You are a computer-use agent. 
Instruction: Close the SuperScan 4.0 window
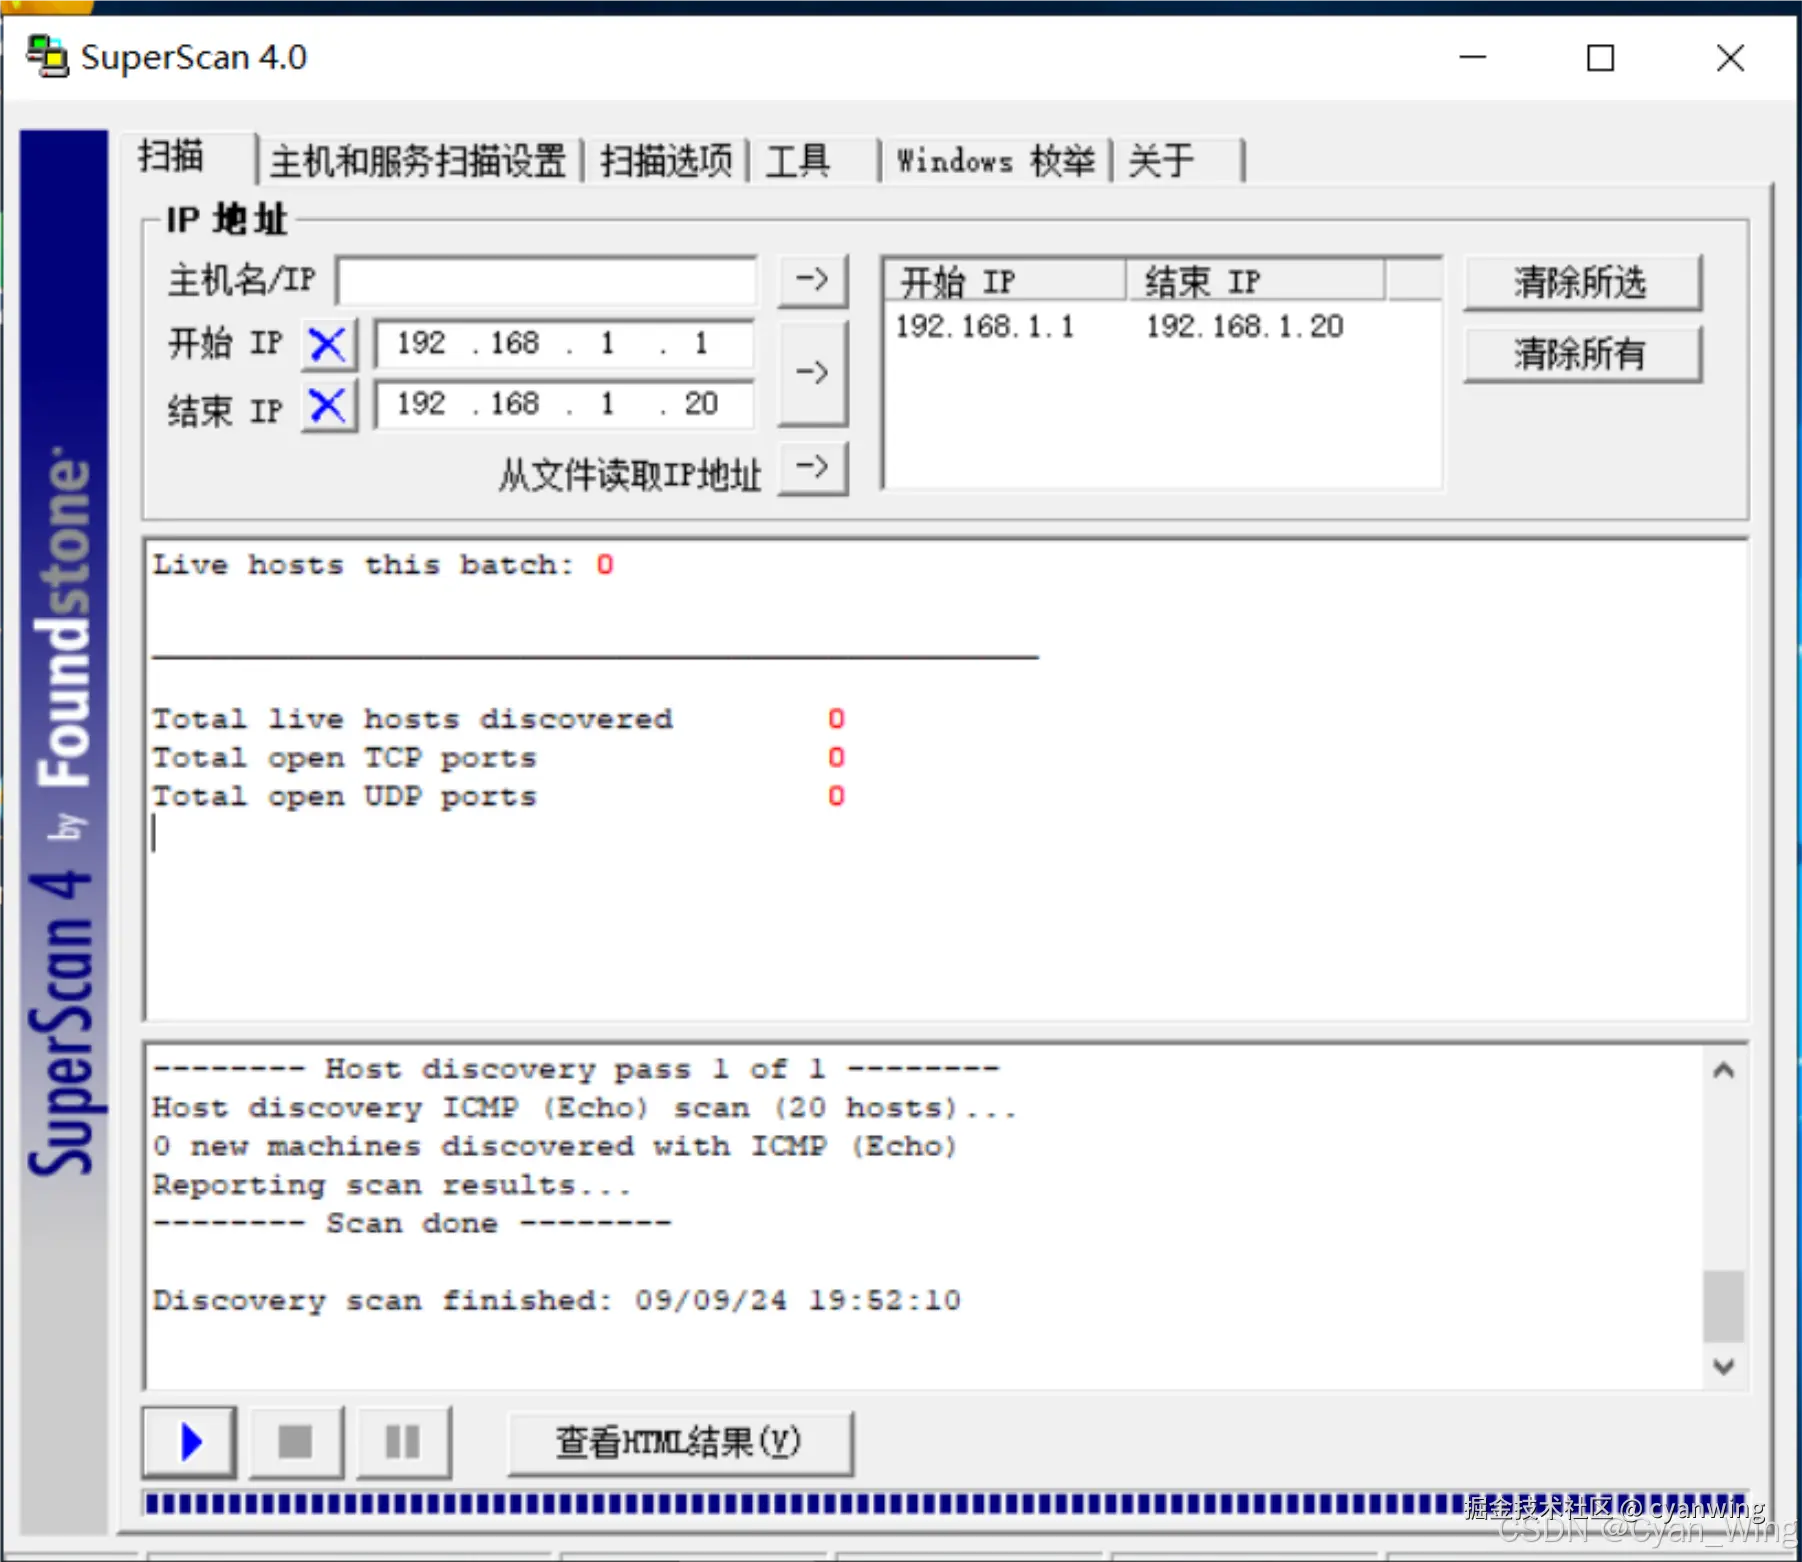click(x=1730, y=57)
